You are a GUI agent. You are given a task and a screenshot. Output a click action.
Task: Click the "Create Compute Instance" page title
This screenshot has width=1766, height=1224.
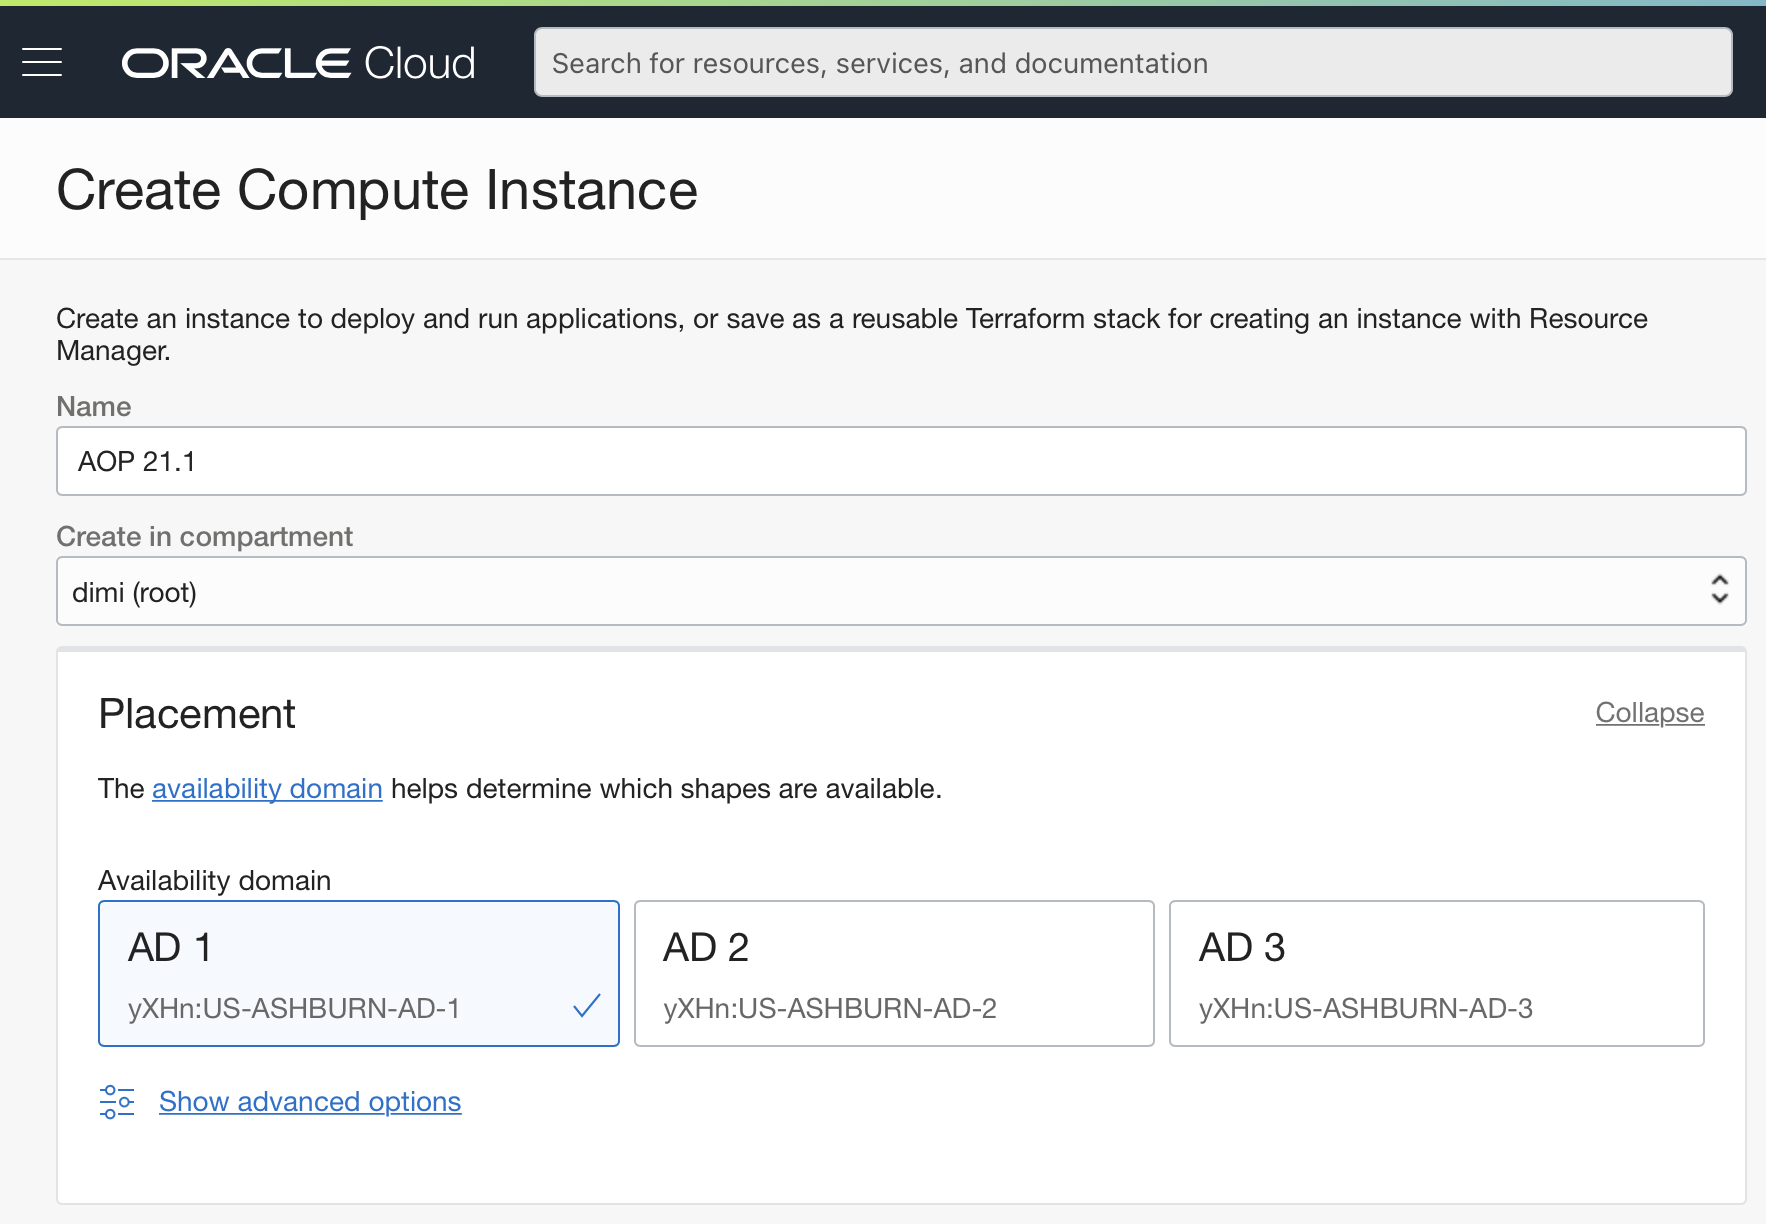(x=377, y=190)
